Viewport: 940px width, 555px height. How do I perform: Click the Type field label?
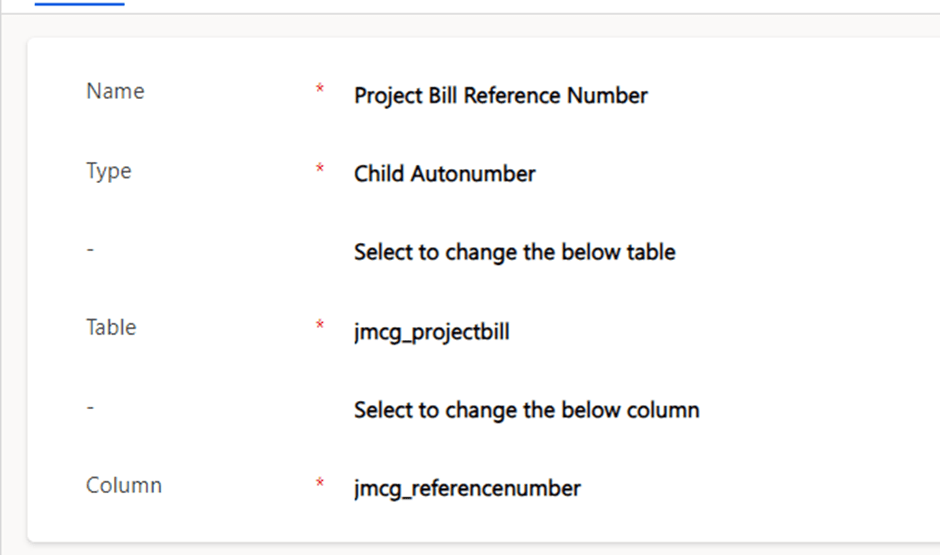point(109,171)
